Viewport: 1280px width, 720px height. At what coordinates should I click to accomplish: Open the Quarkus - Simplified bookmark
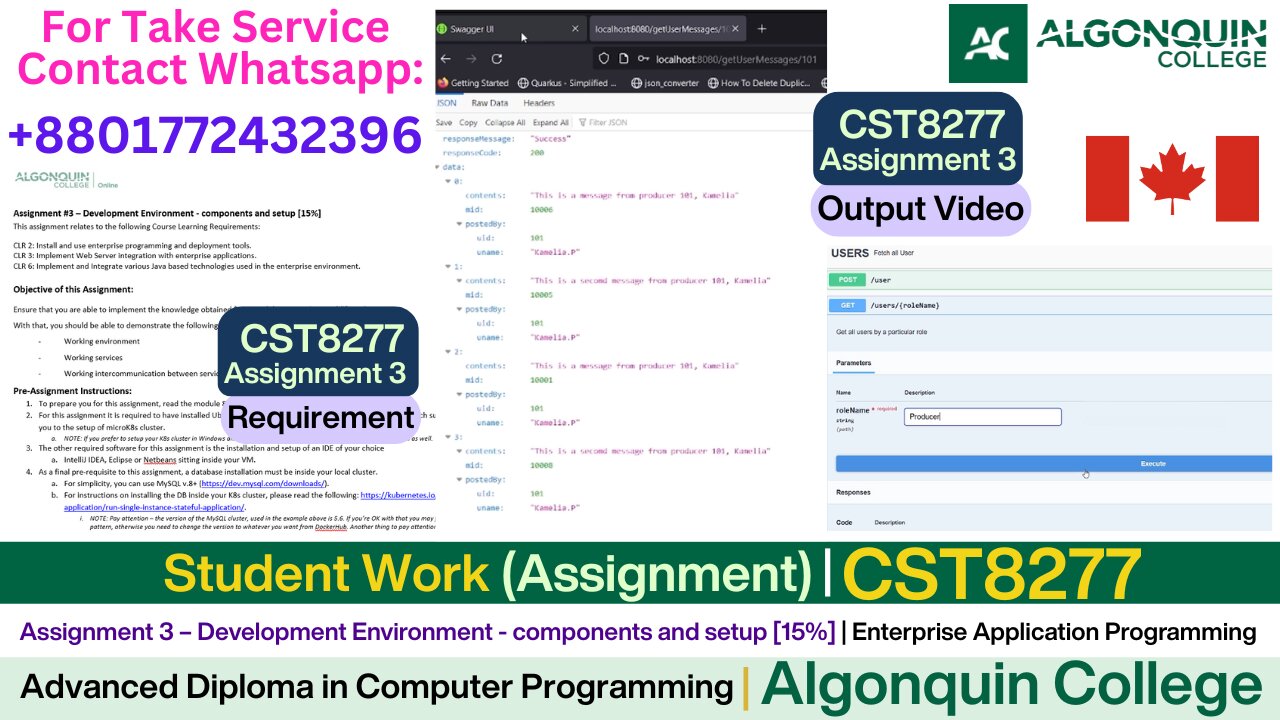(x=567, y=83)
